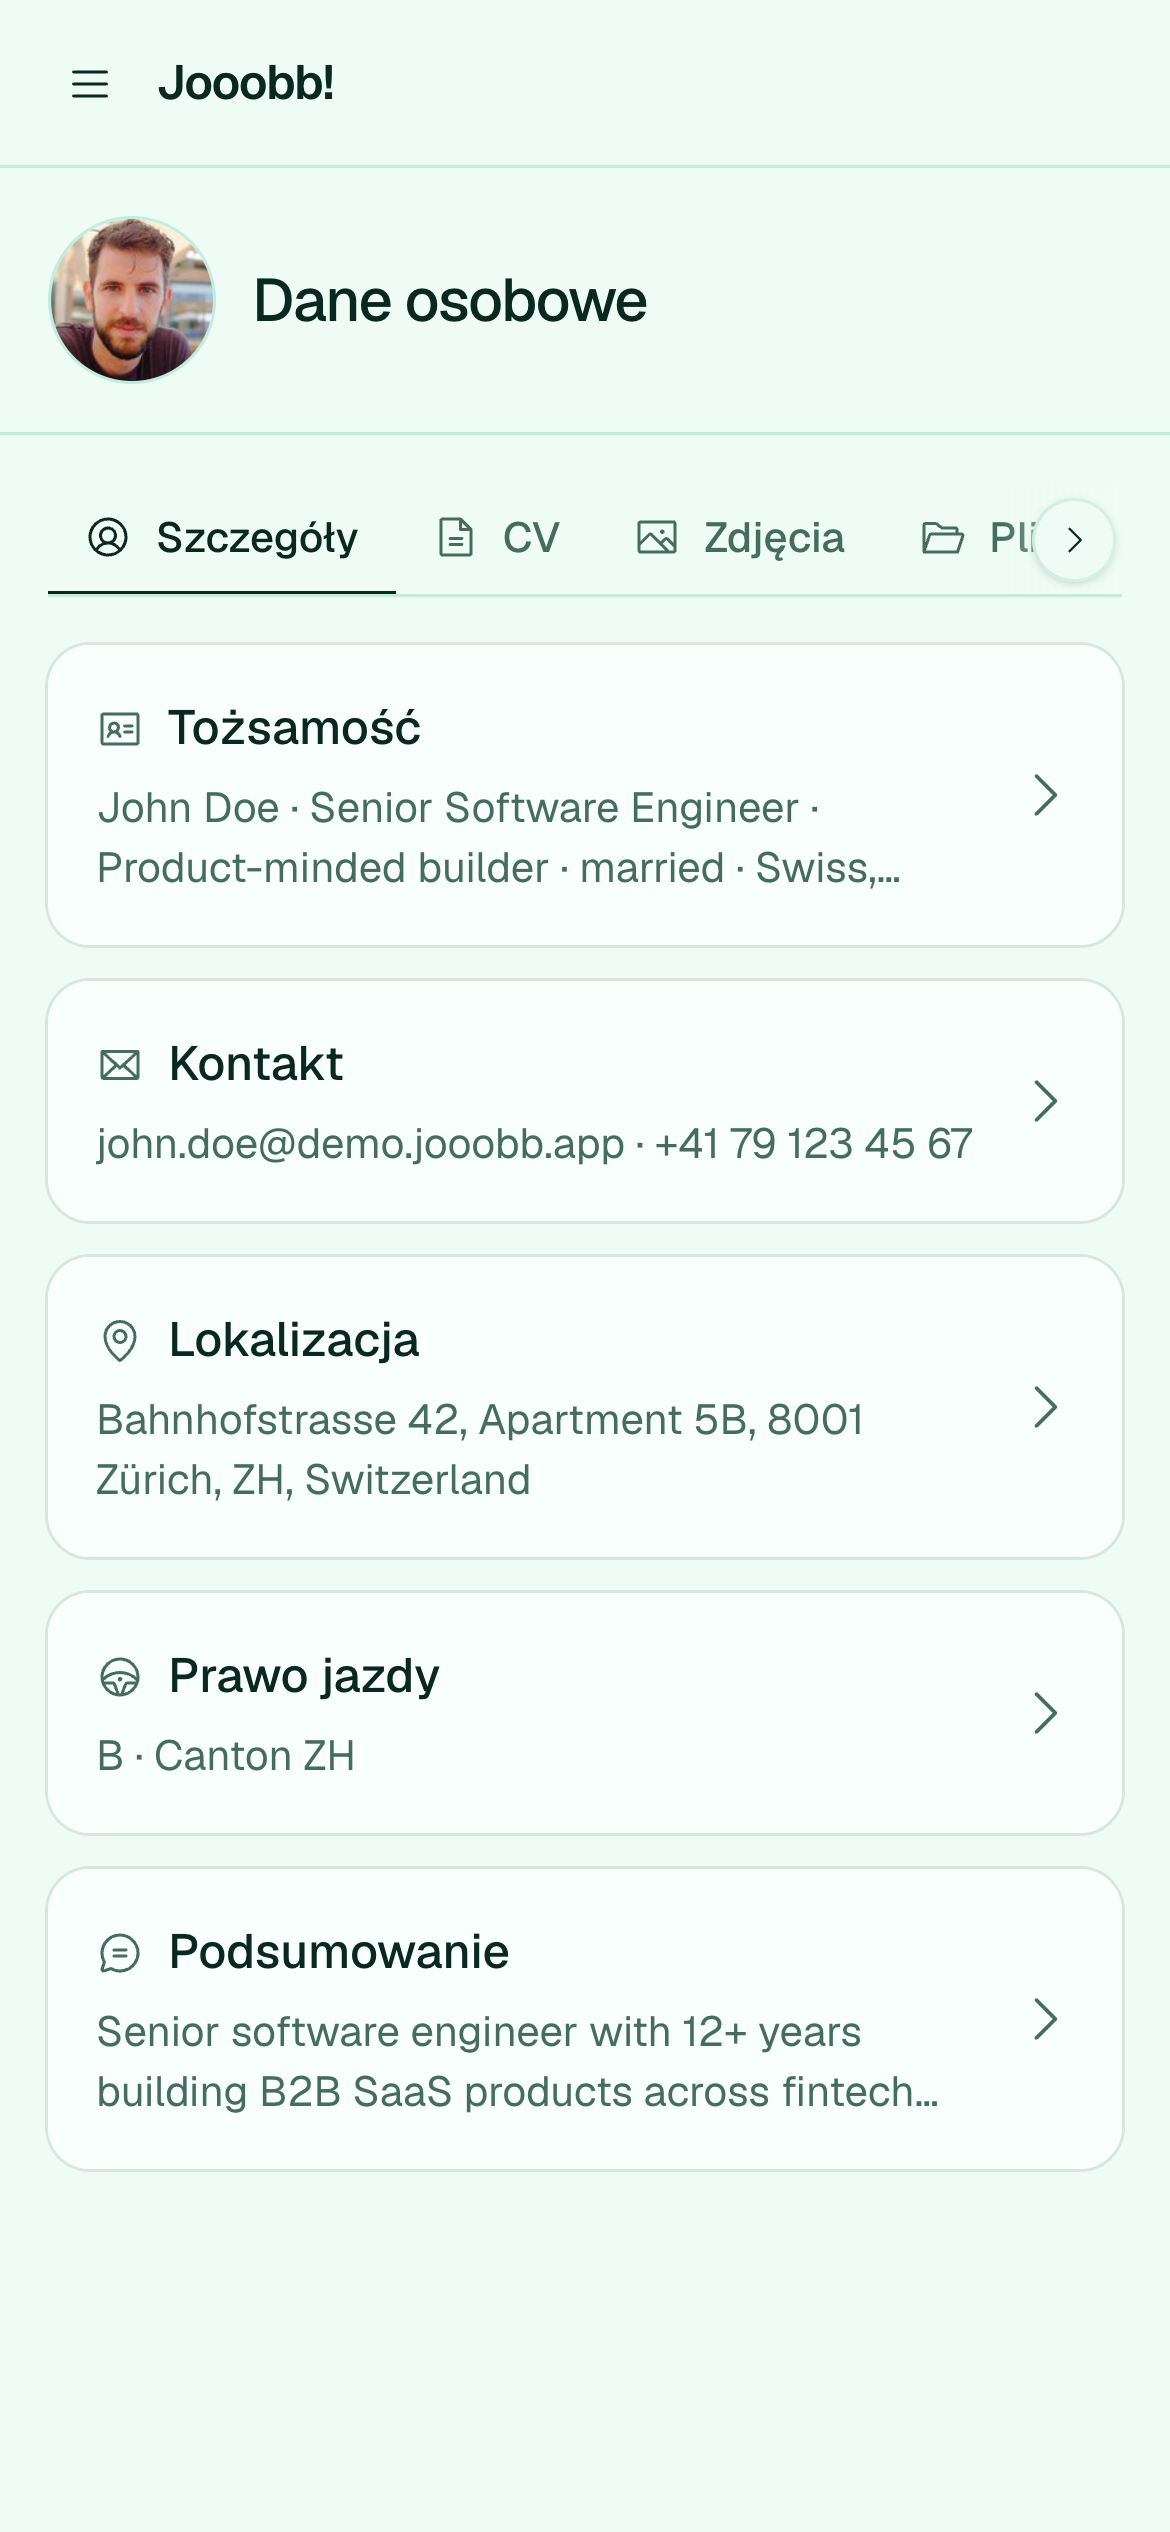
Task: Click the Prawo jazdy steering wheel icon
Action: point(120,1677)
